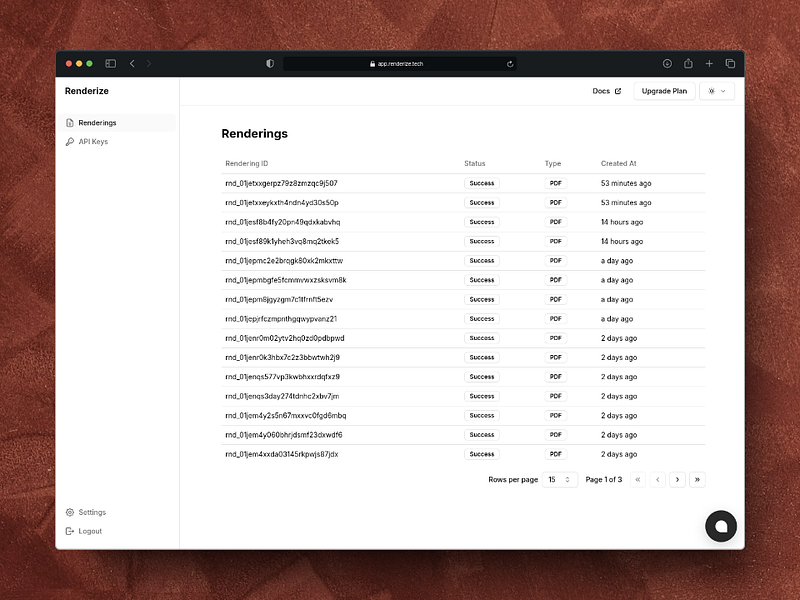
Task: Click the browser forward arrow
Action: [x=149, y=64]
